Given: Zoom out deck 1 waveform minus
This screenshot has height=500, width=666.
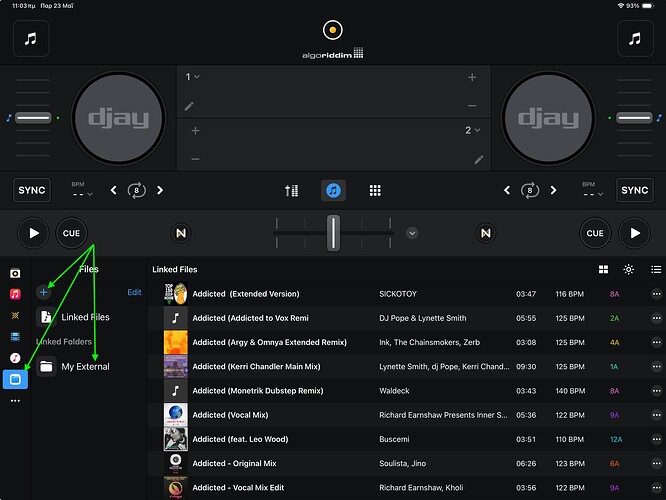Looking at the screenshot, I should (472, 106).
